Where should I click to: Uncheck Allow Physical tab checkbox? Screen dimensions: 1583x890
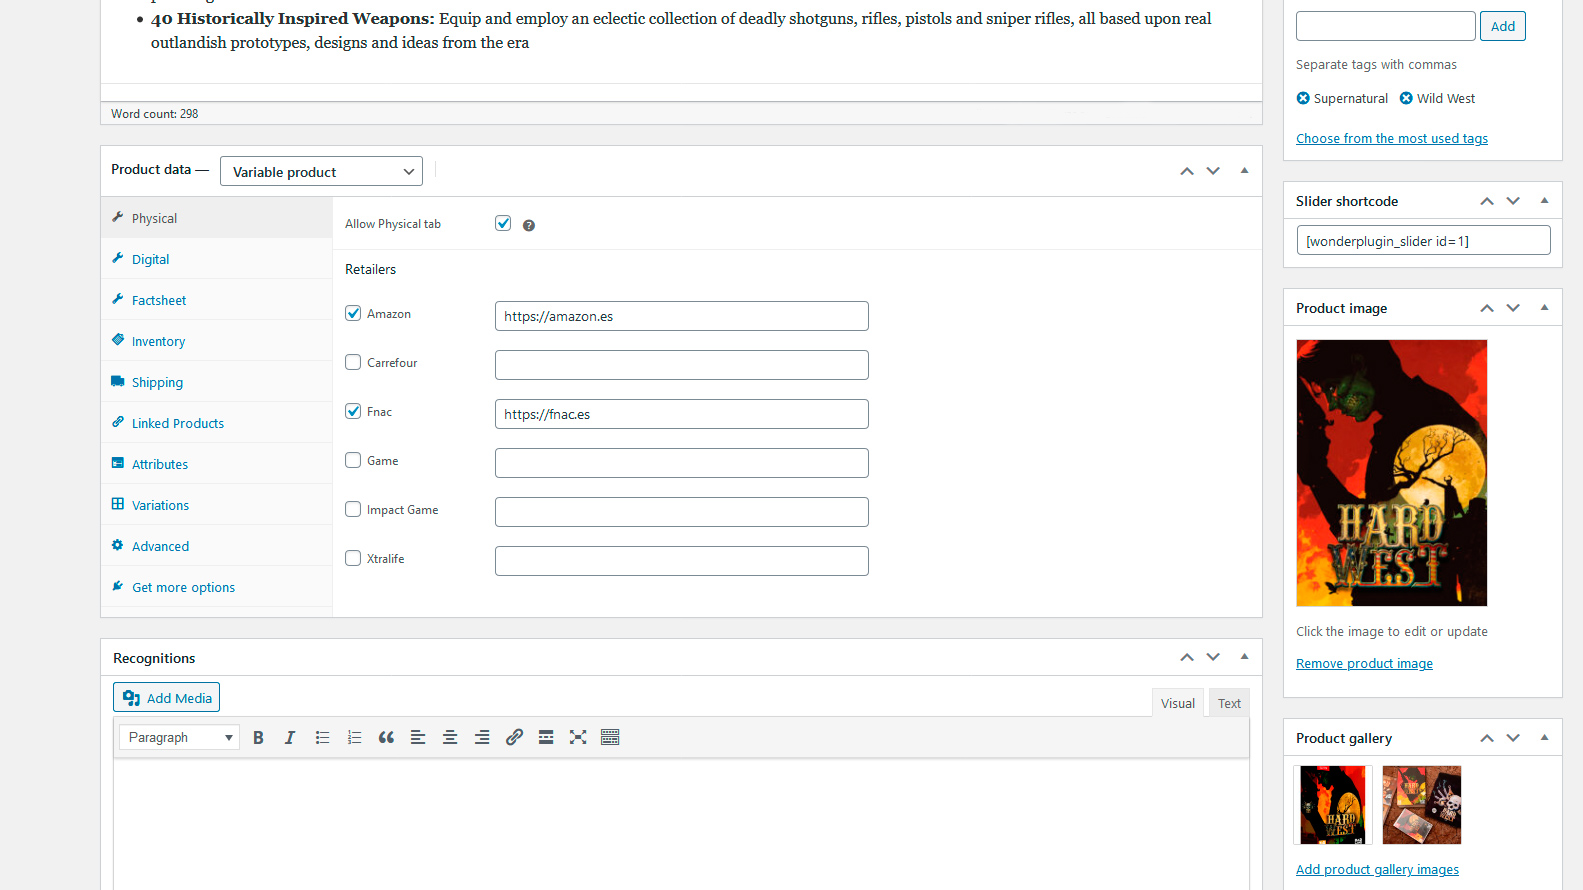tap(503, 223)
